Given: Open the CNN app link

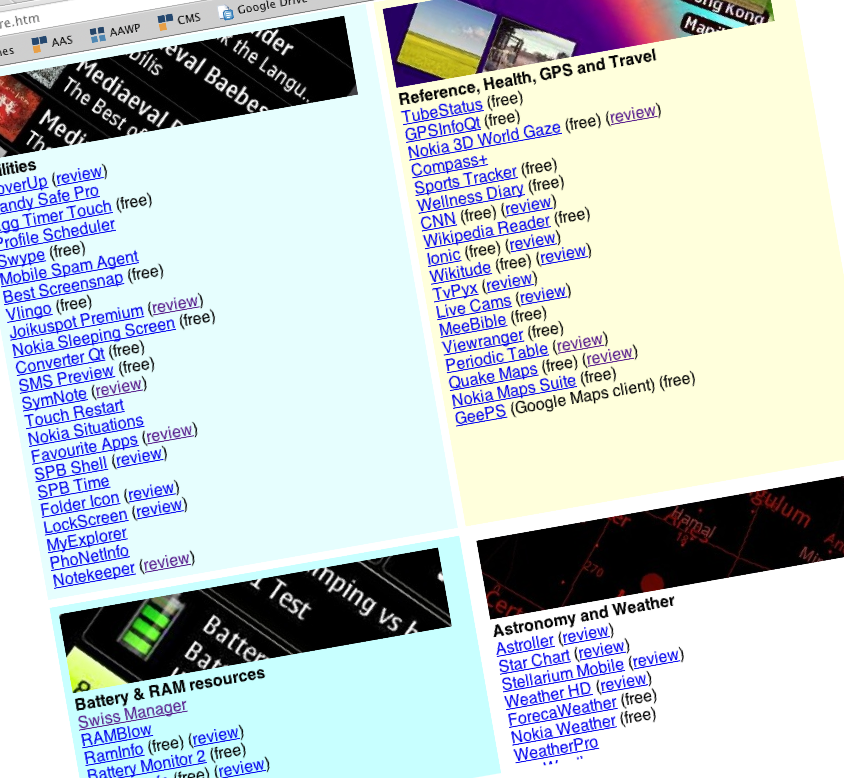Looking at the screenshot, I should (x=438, y=221).
